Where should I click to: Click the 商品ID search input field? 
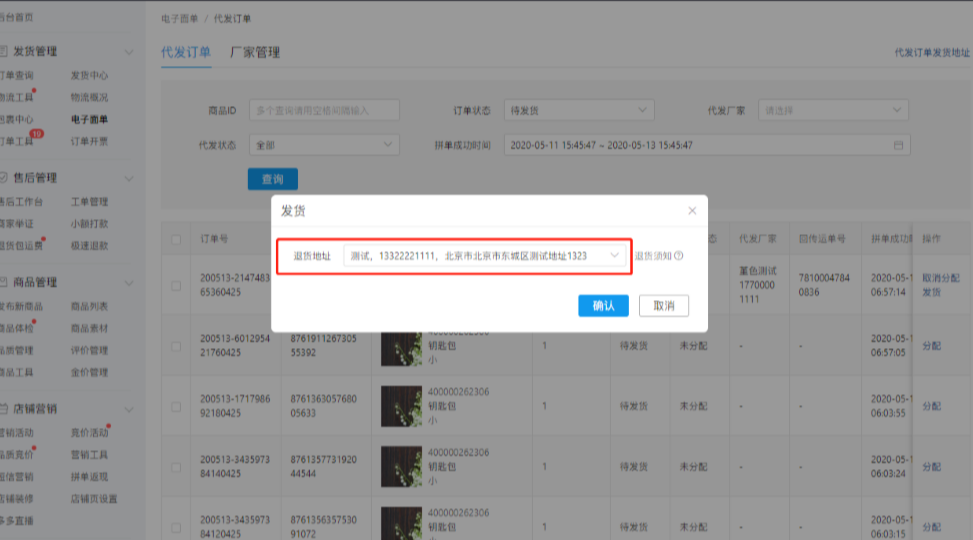coord(323,110)
